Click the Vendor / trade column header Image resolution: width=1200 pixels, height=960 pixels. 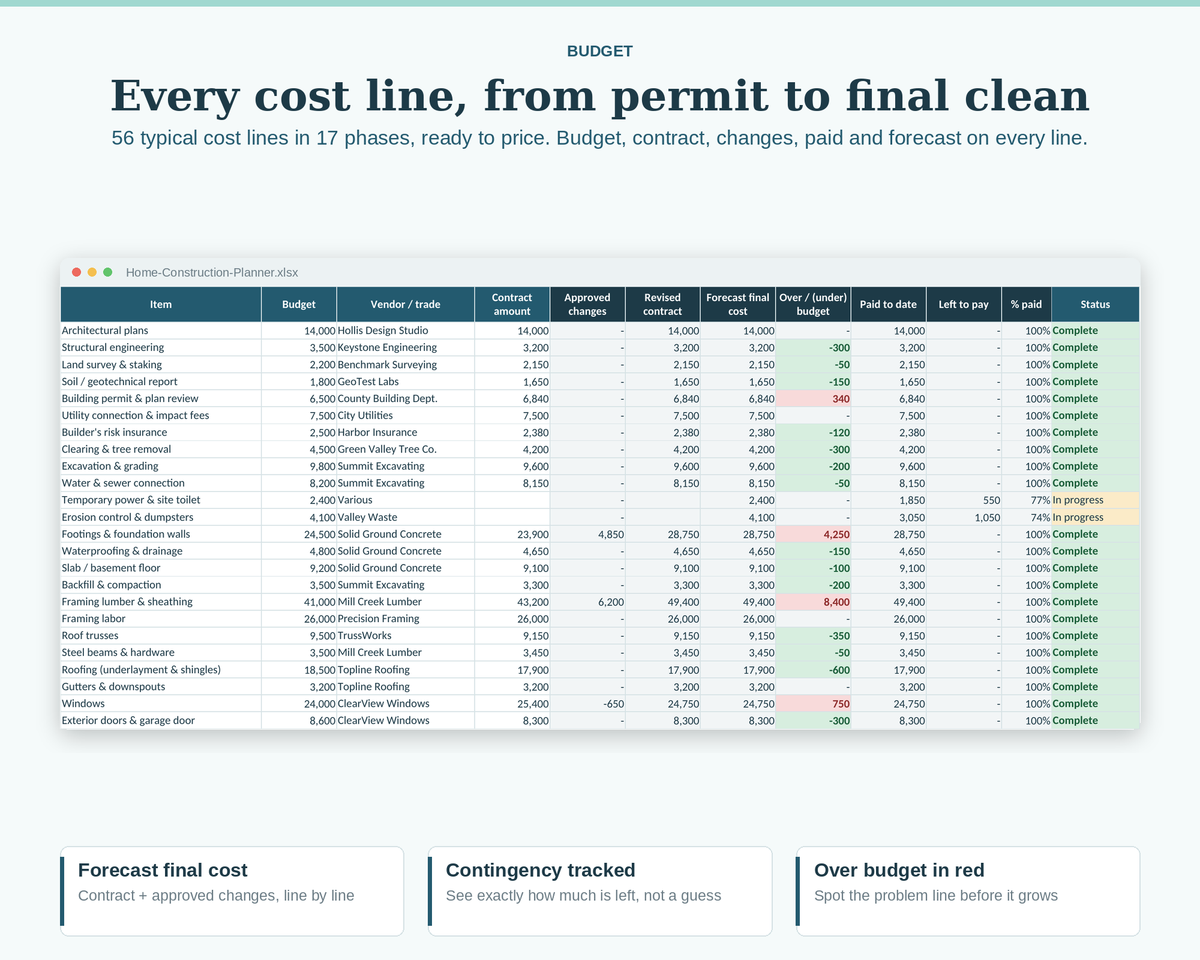pos(405,304)
